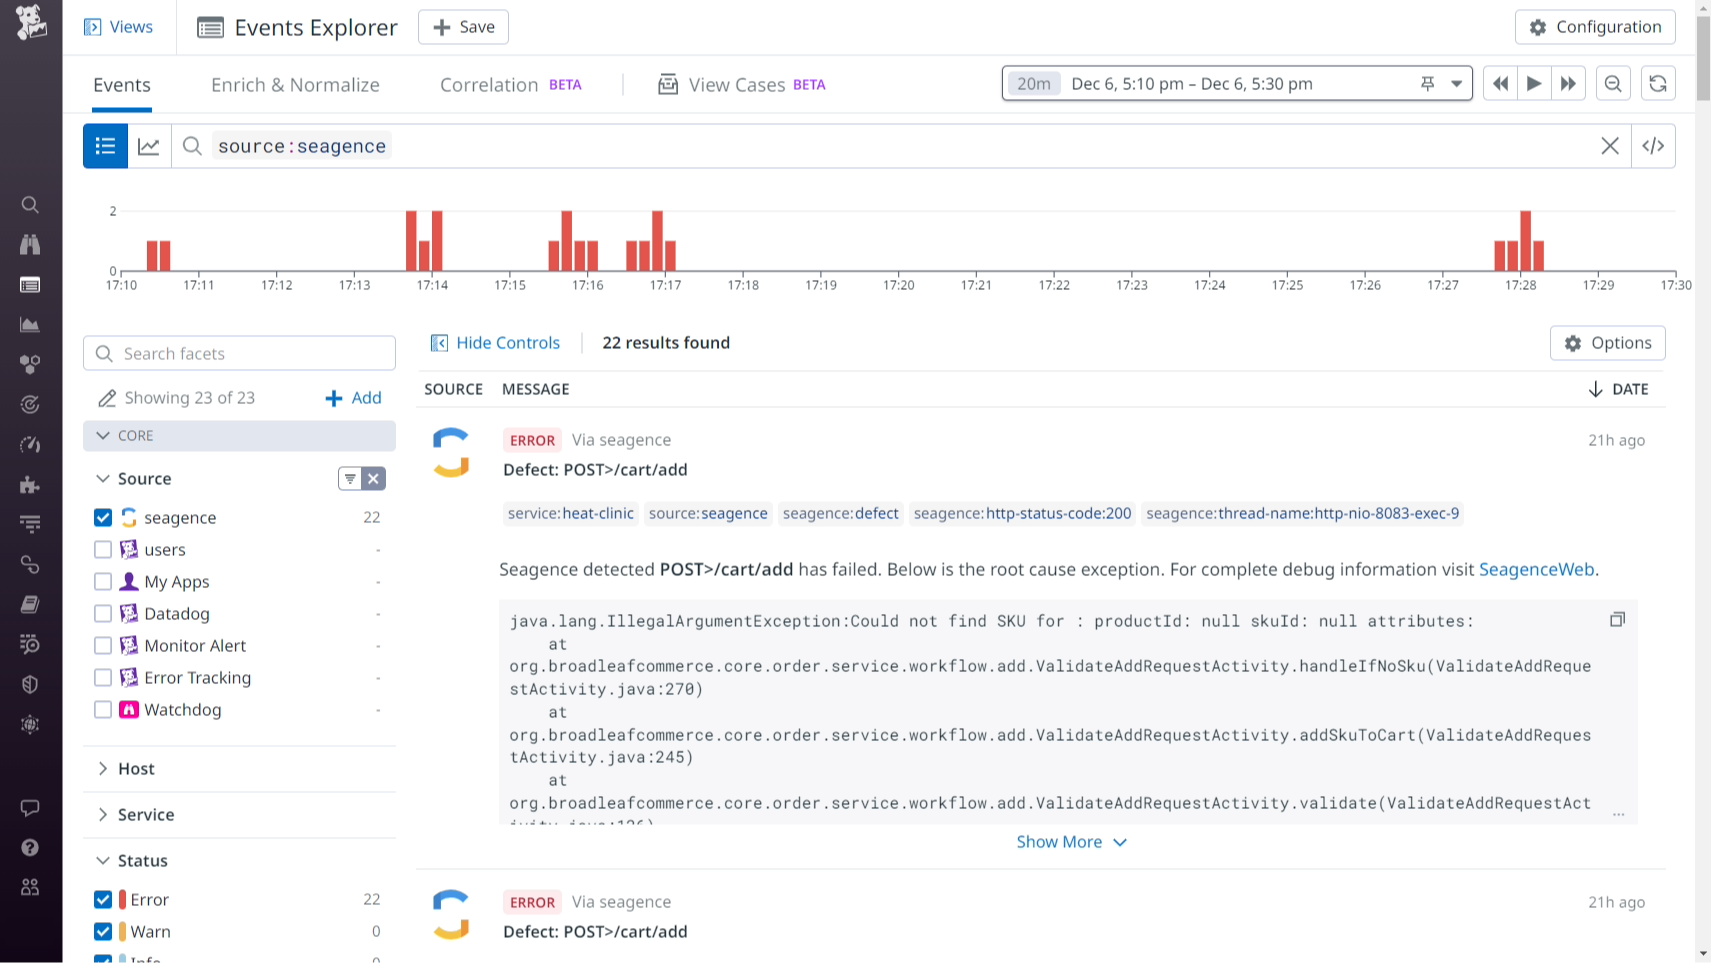
Task: Open search from the left navigation rail
Action: pyautogui.click(x=30, y=204)
